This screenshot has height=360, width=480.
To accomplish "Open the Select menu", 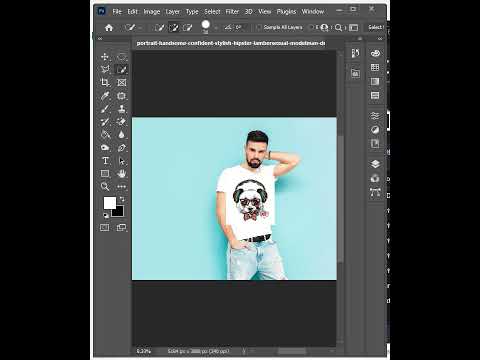I will click(x=212, y=12).
